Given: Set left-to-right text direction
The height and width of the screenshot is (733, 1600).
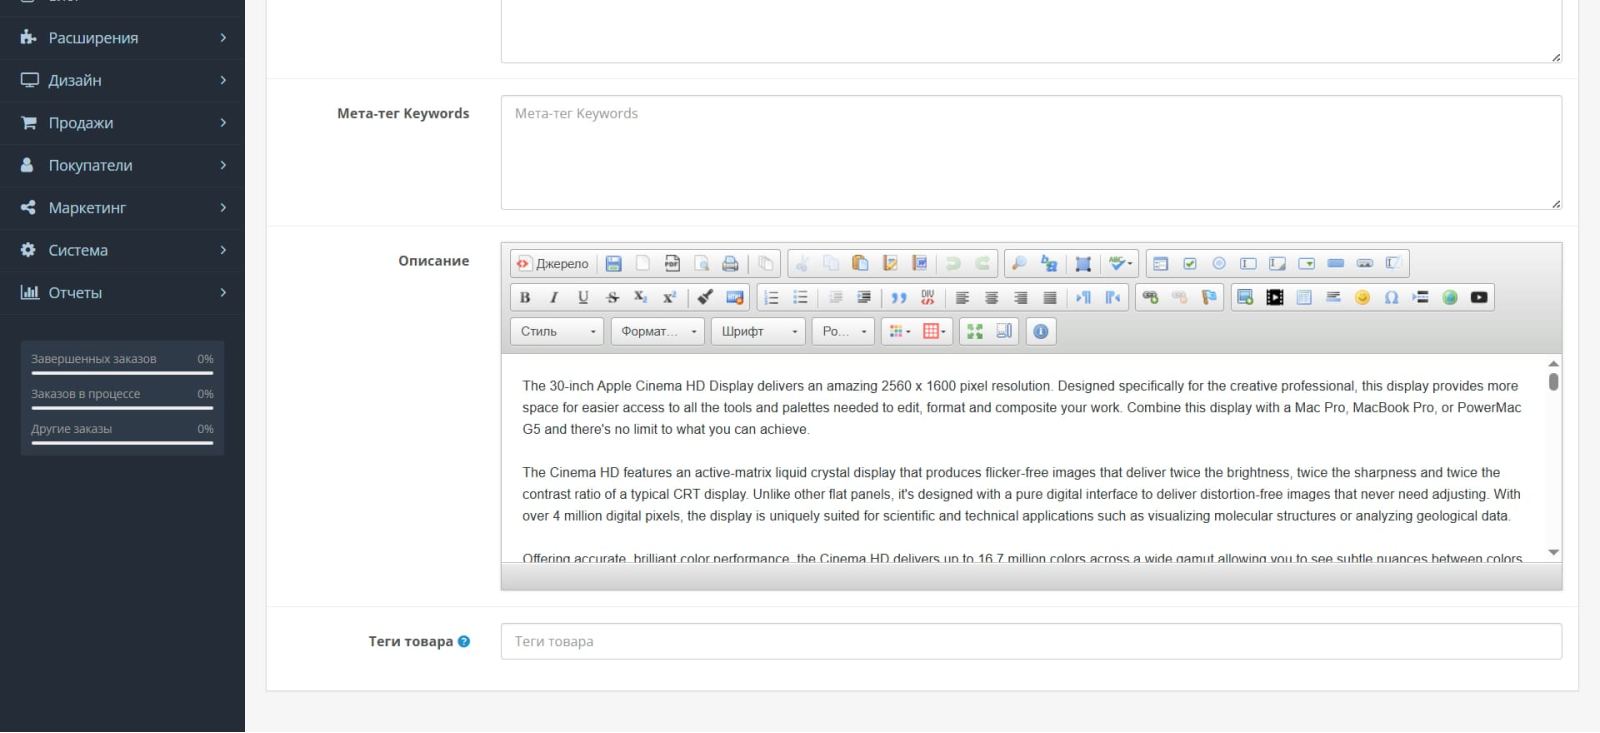Looking at the screenshot, I should click(x=1084, y=298).
